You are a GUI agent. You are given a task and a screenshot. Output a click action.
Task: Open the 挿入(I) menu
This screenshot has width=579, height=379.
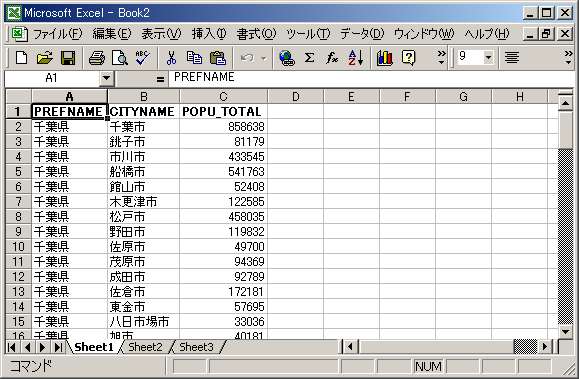[x=209, y=34]
